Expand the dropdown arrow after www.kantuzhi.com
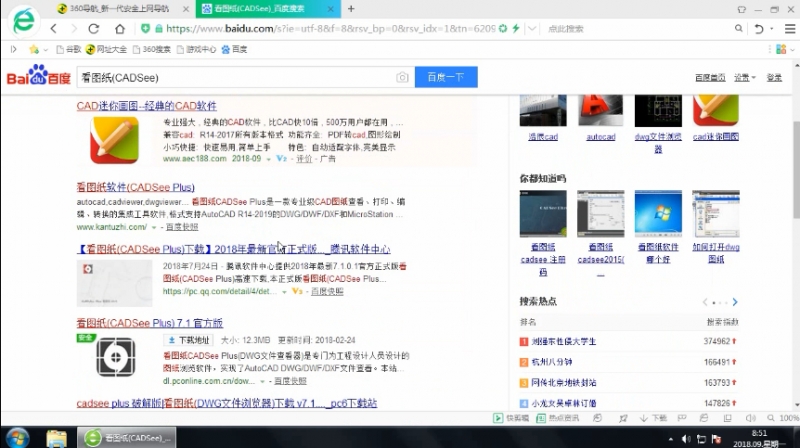 pos(154,227)
